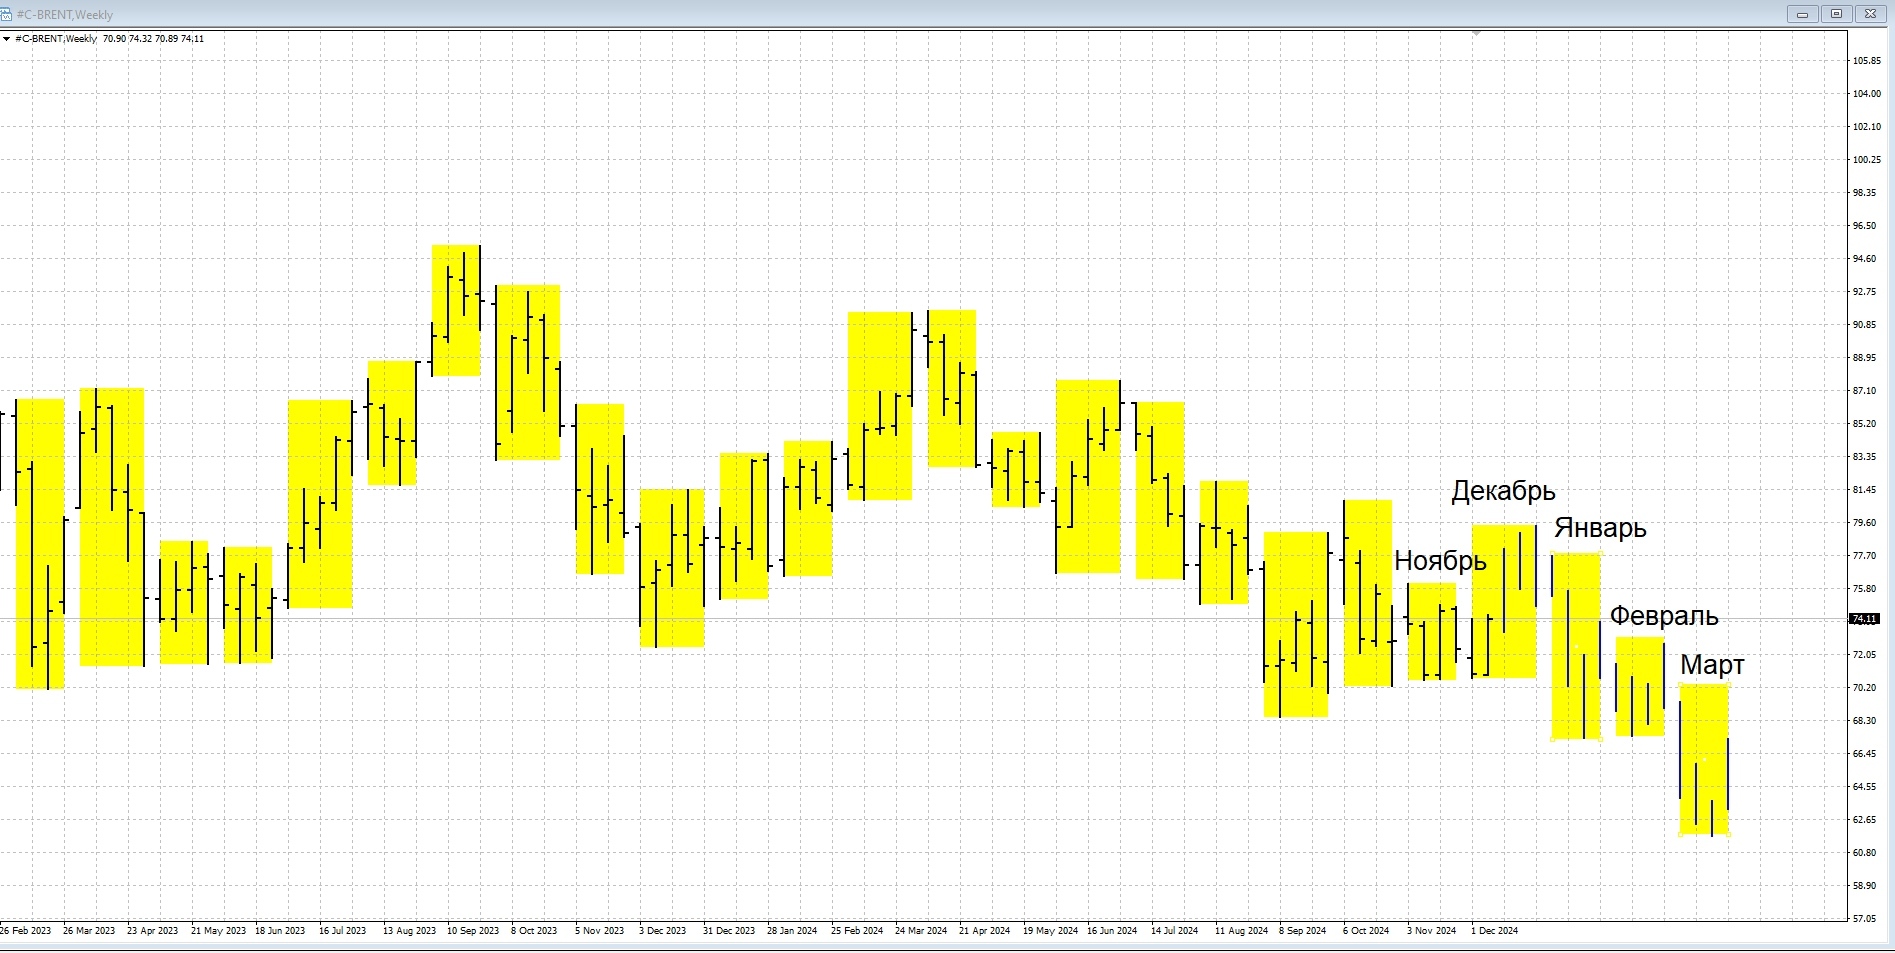This screenshot has width=1895, height=953.
Task: Click the 10 Sep 2023 date label
Action: tap(473, 931)
